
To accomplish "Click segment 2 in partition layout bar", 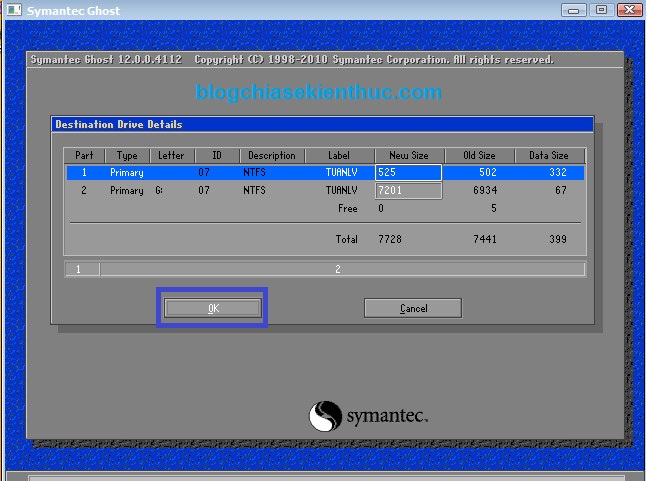I will point(342,269).
